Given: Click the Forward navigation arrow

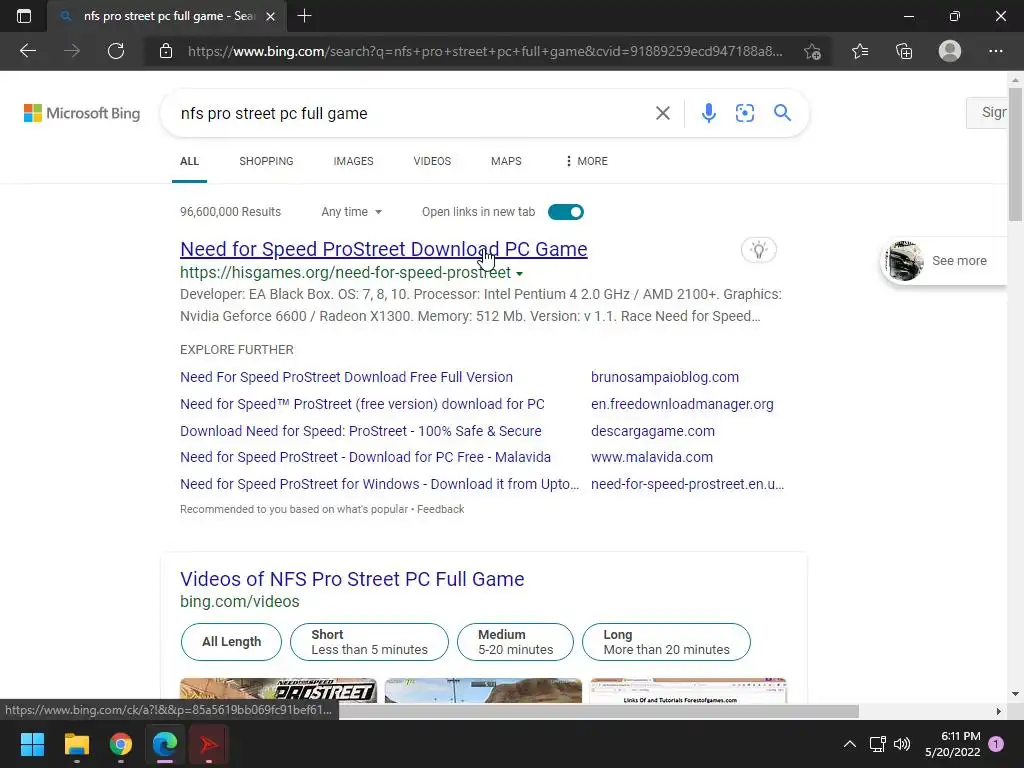Looking at the screenshot, I should [72, 51].
